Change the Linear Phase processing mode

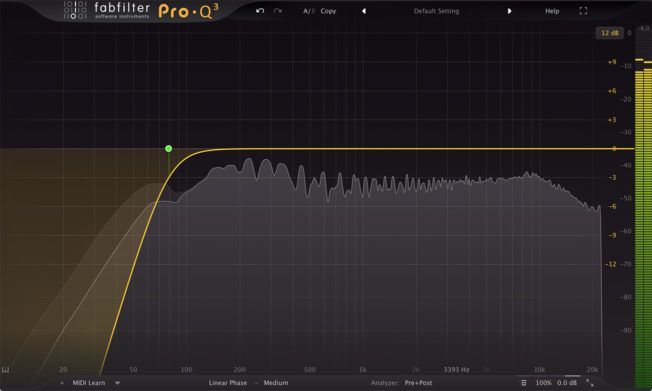coord(227,383)
